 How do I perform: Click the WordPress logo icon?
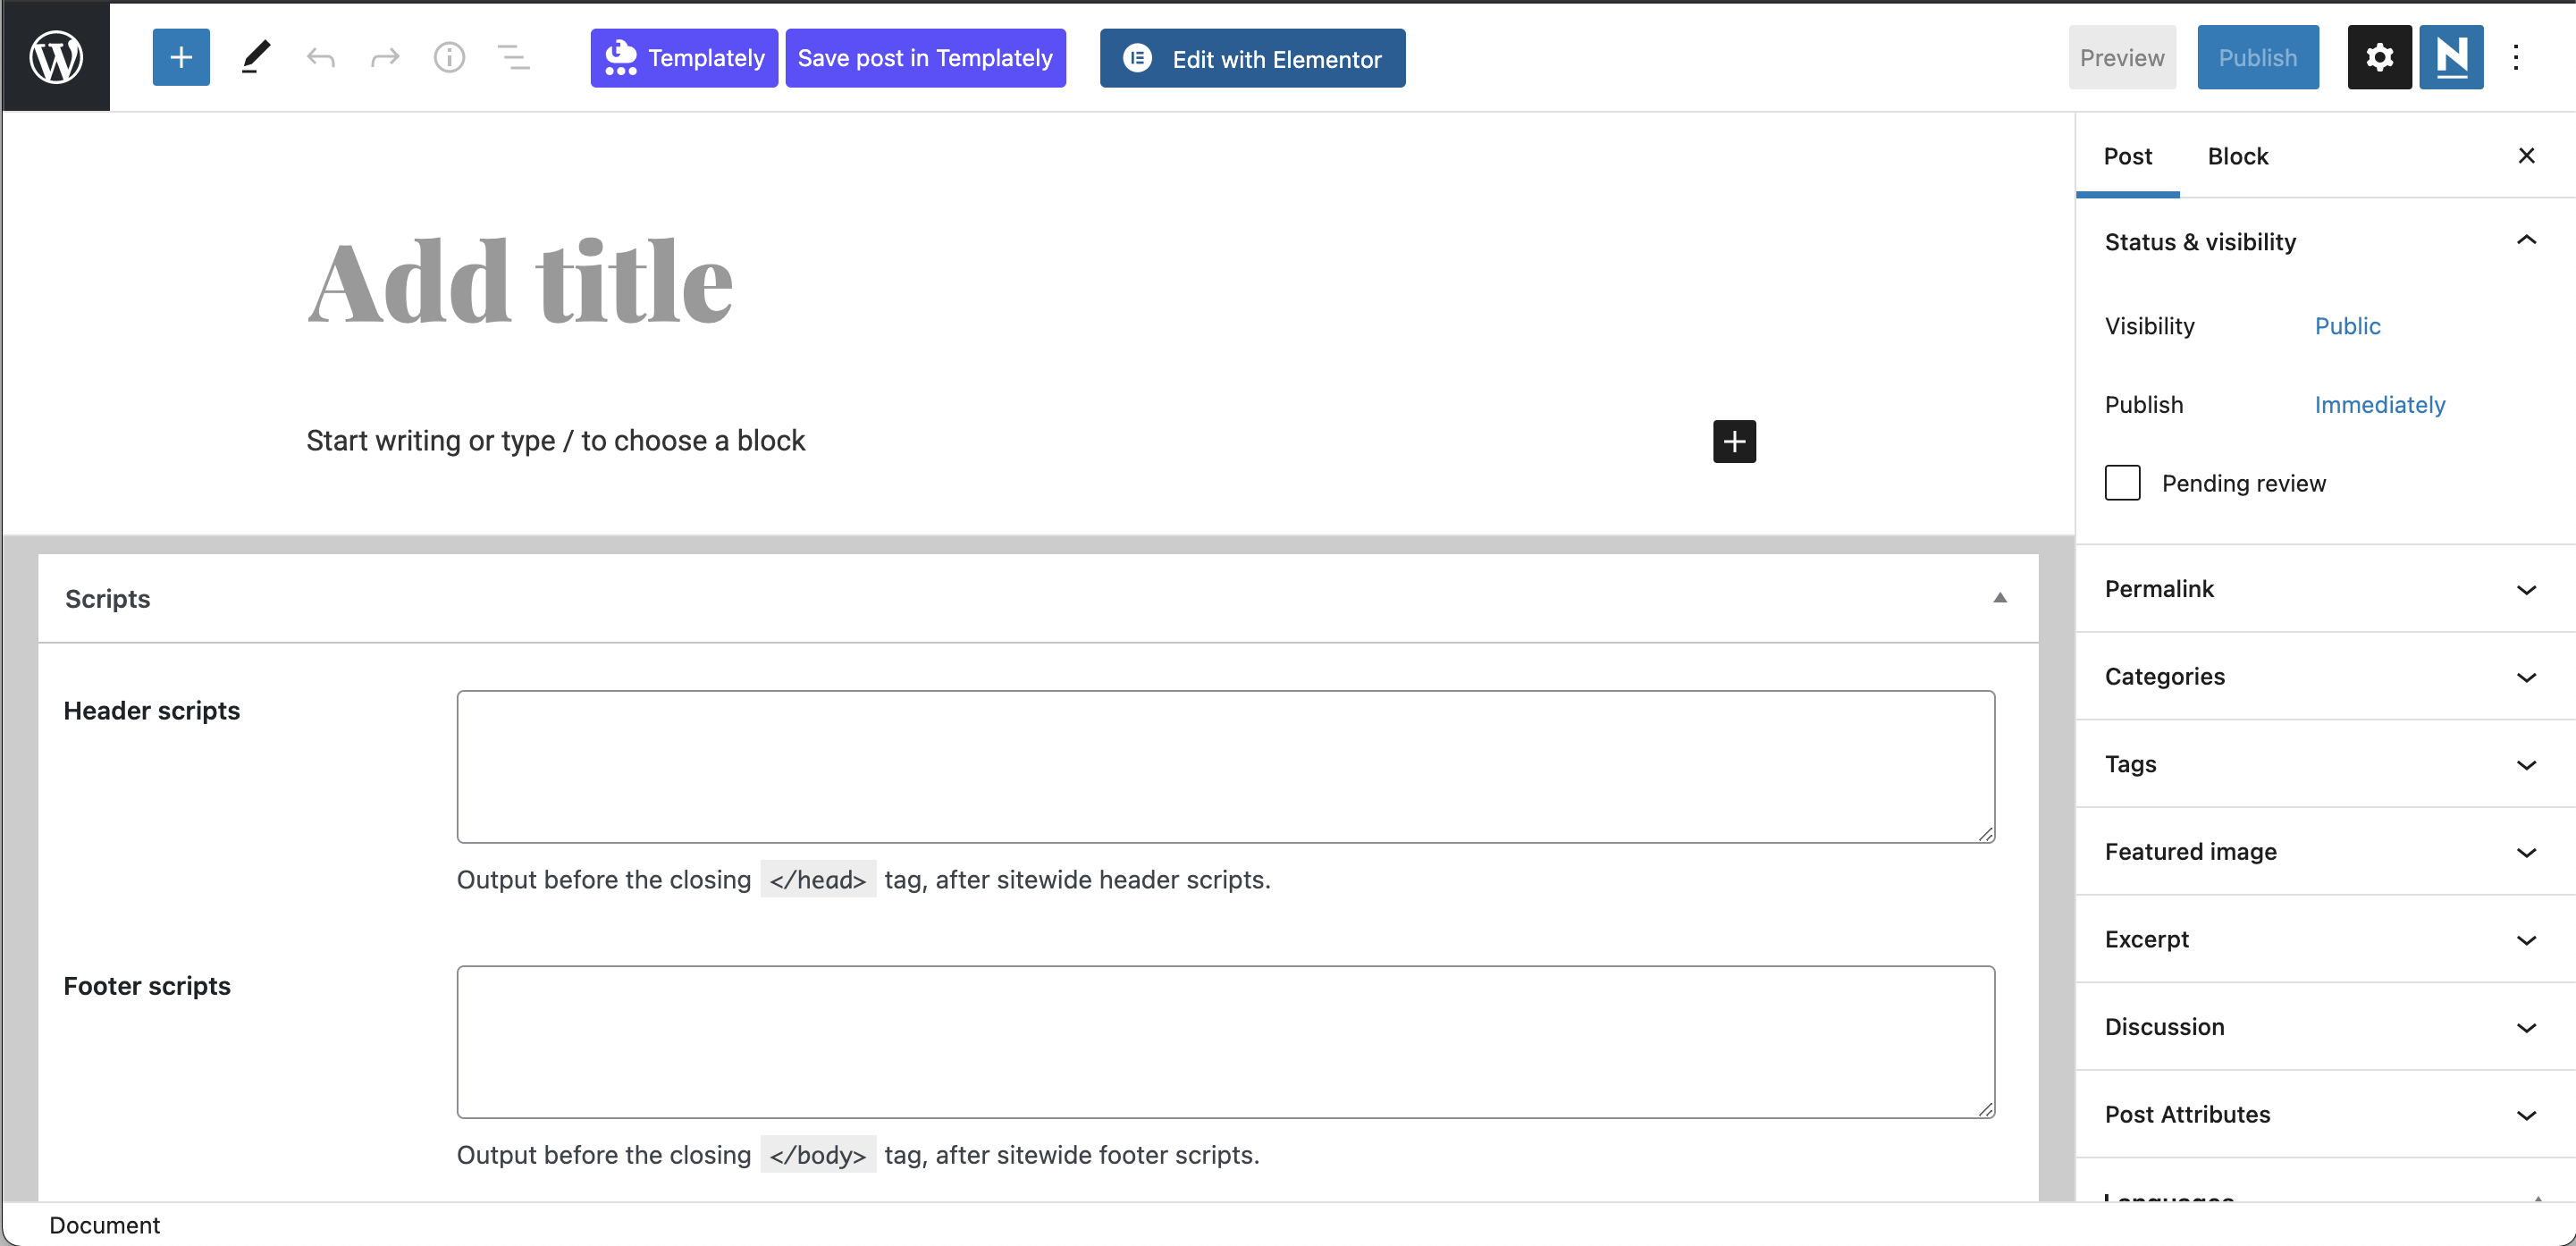tap(56, 57)
